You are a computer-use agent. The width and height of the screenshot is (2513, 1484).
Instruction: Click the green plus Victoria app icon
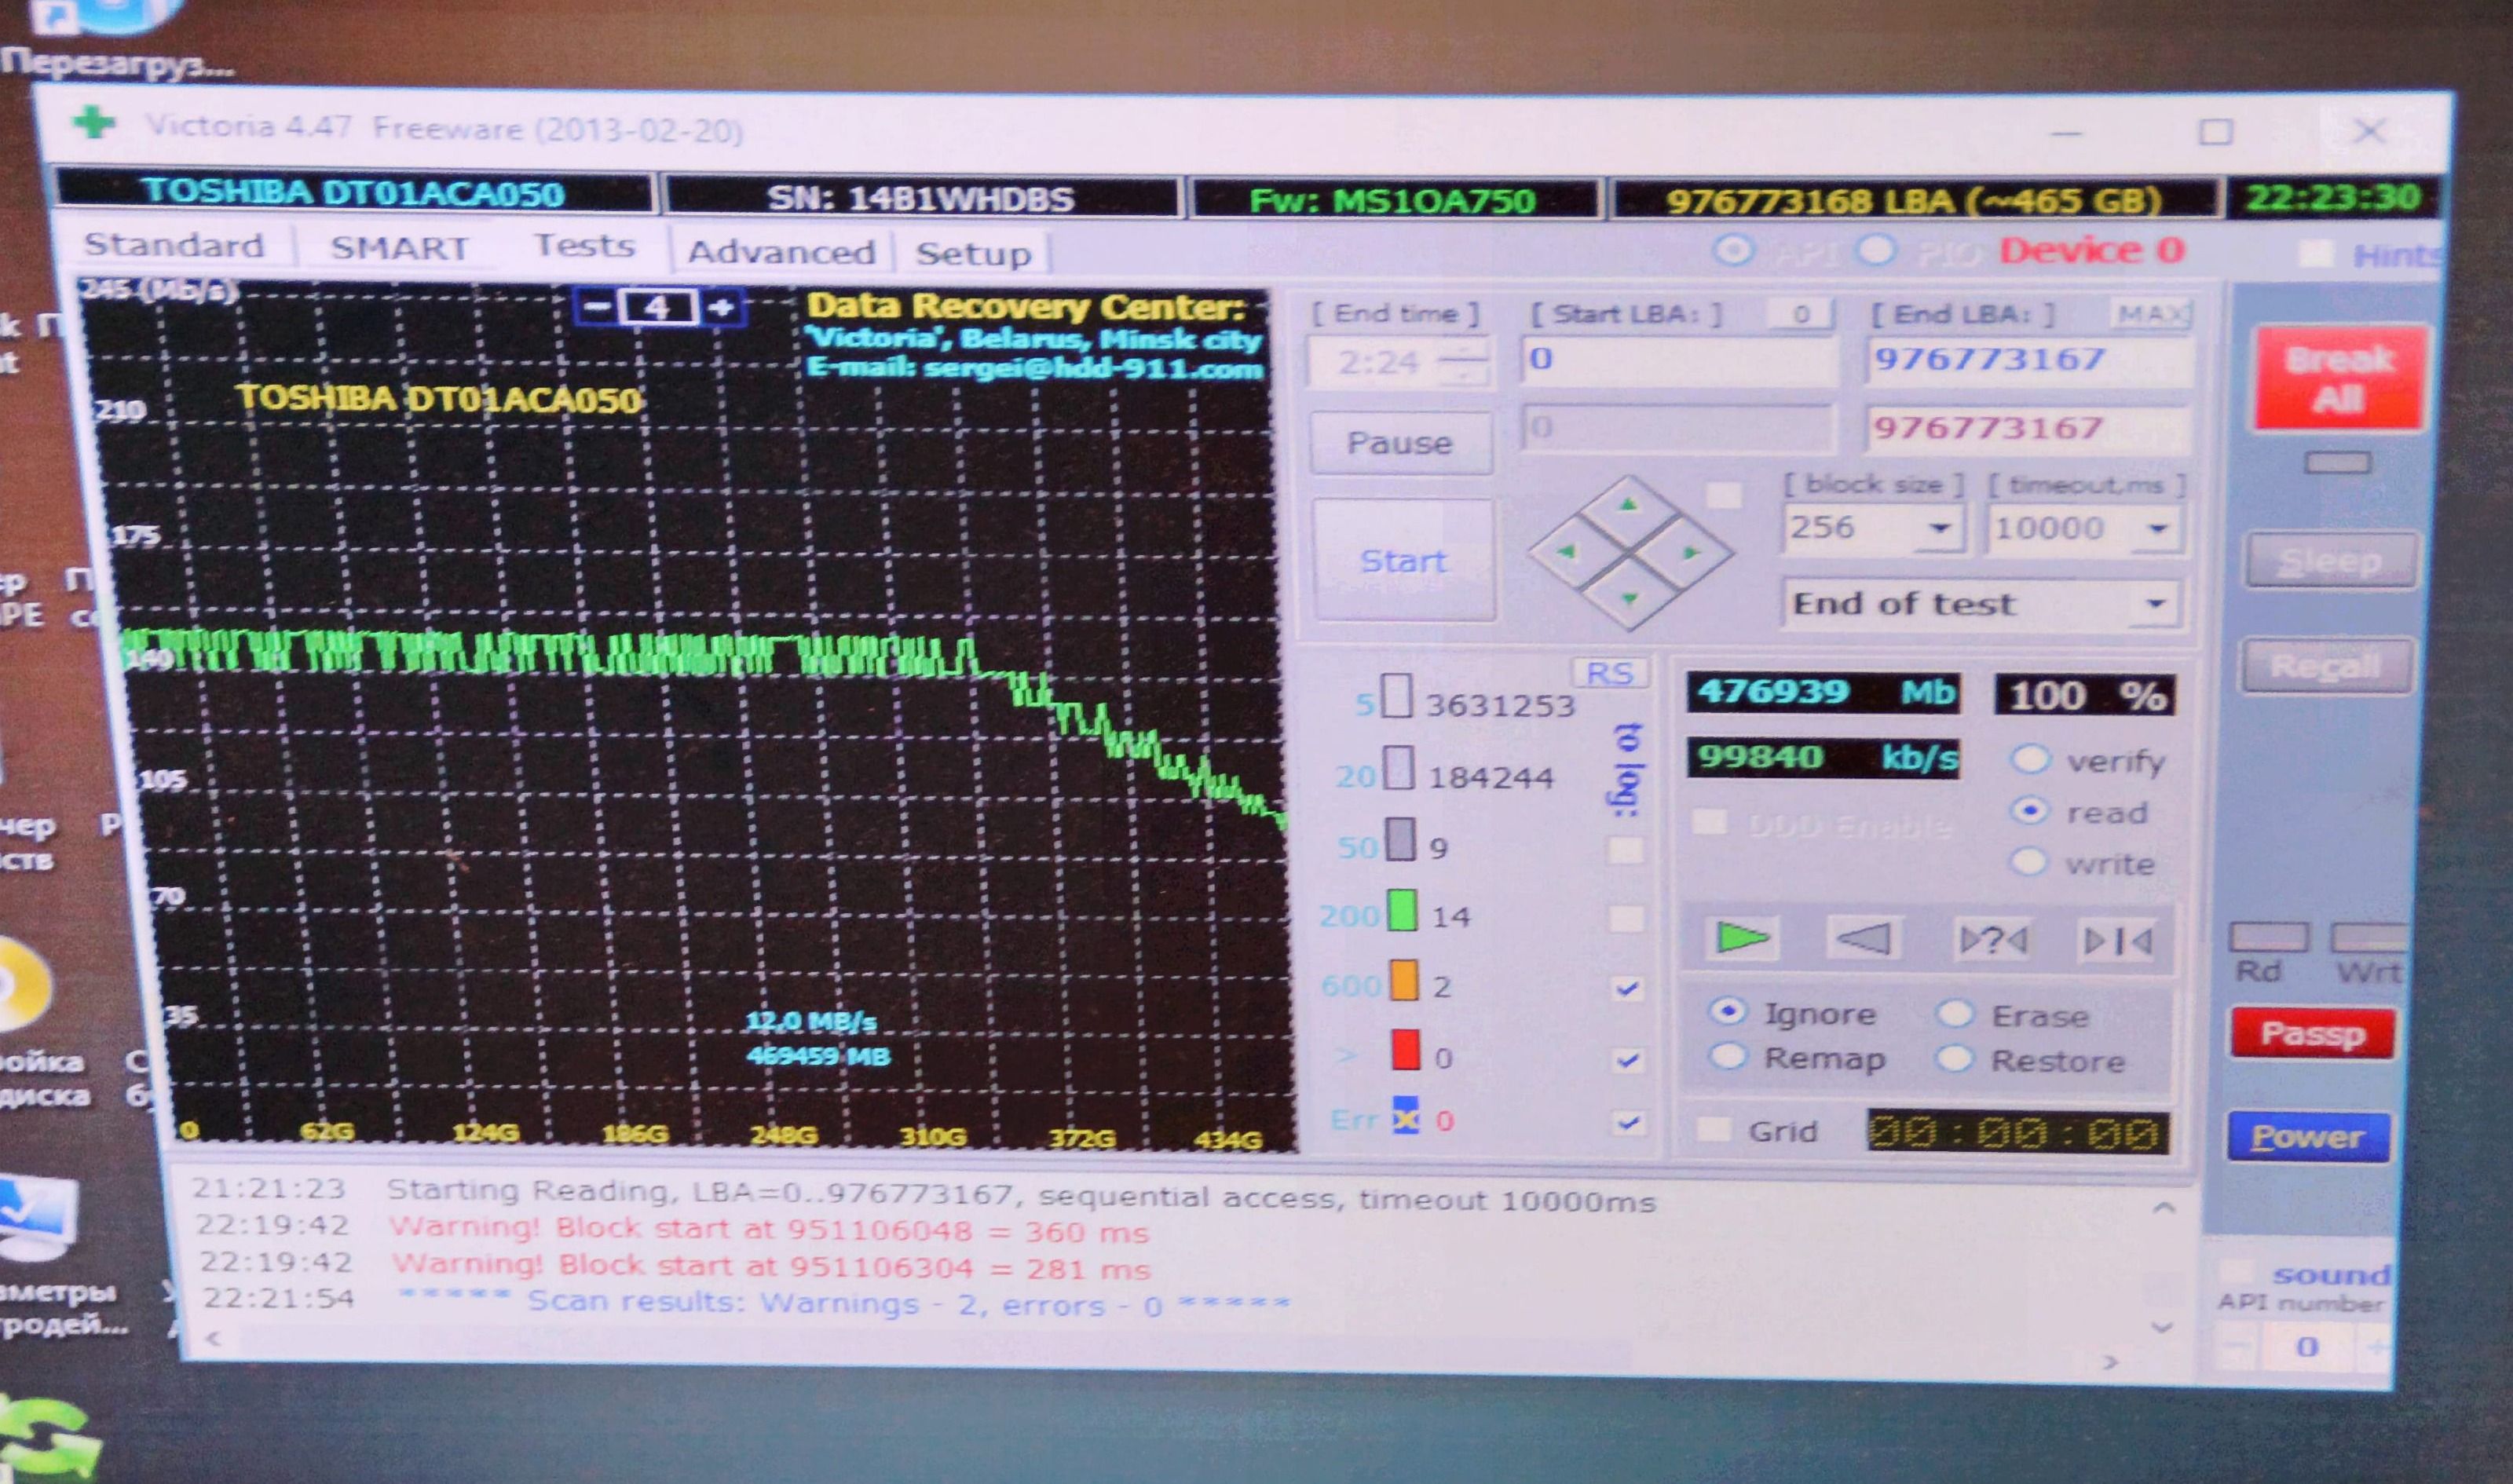[94, 123]
